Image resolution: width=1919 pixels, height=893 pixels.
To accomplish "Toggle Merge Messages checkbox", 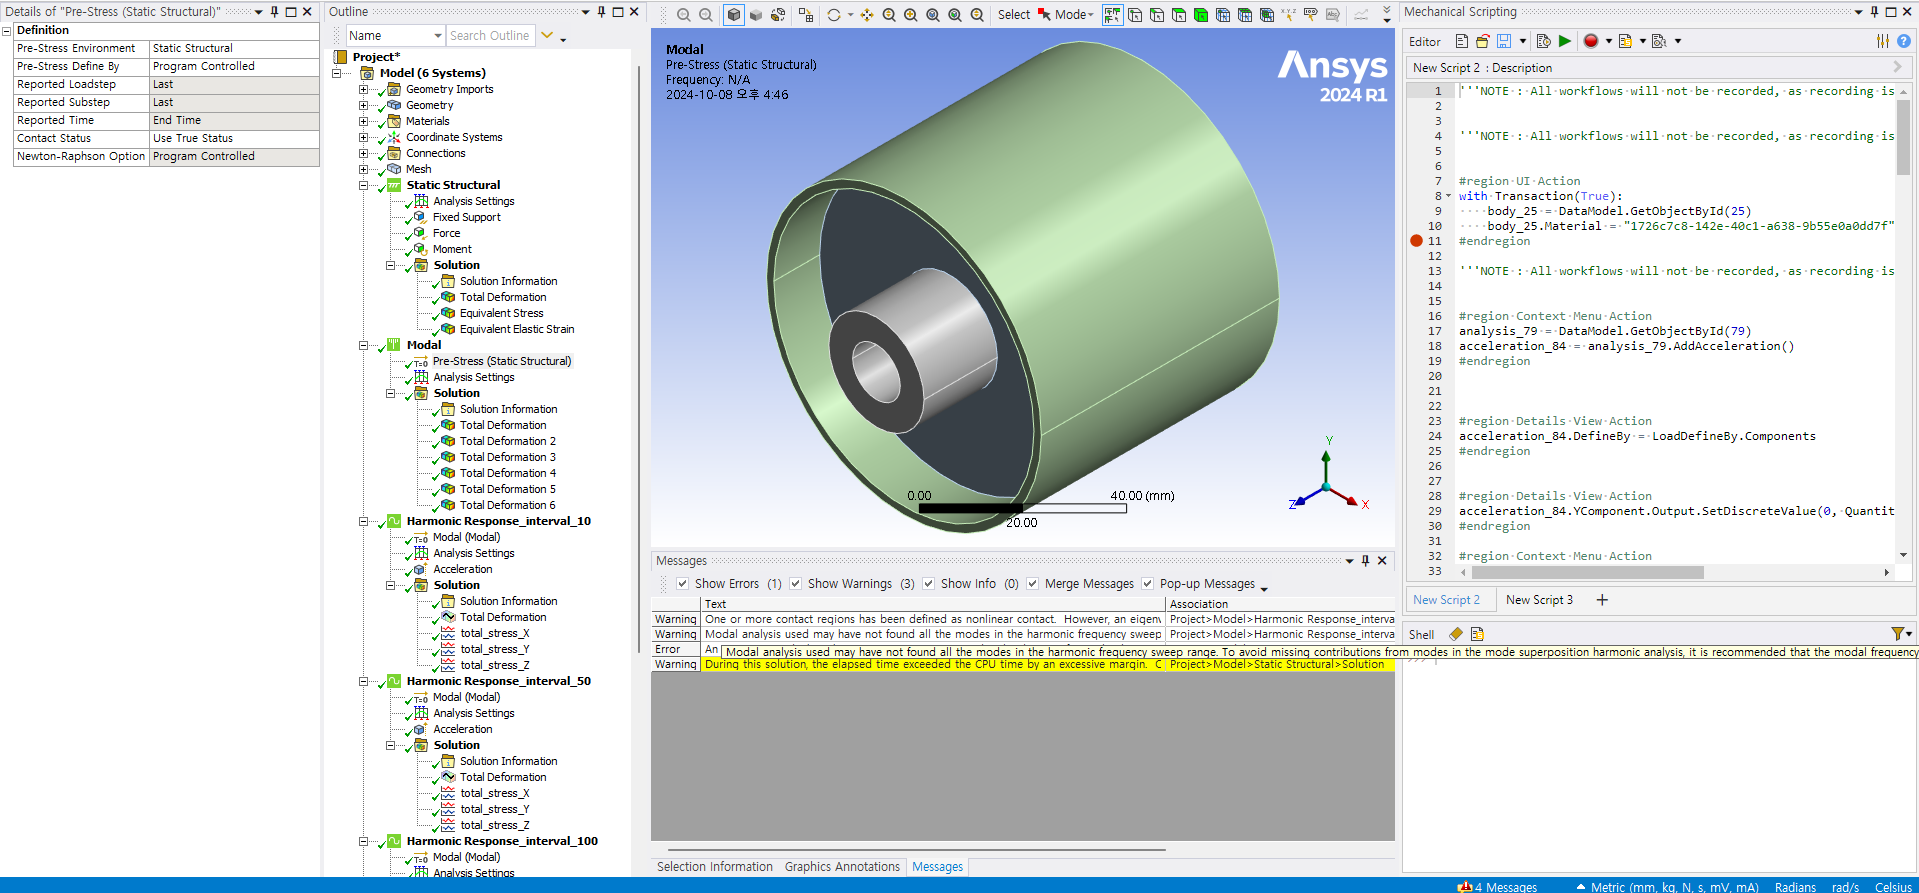I will pyautogui.click(x=1032, y=584).
